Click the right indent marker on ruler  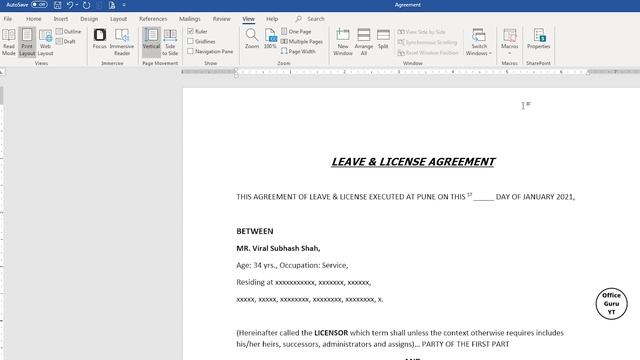[x=588, y=73]
